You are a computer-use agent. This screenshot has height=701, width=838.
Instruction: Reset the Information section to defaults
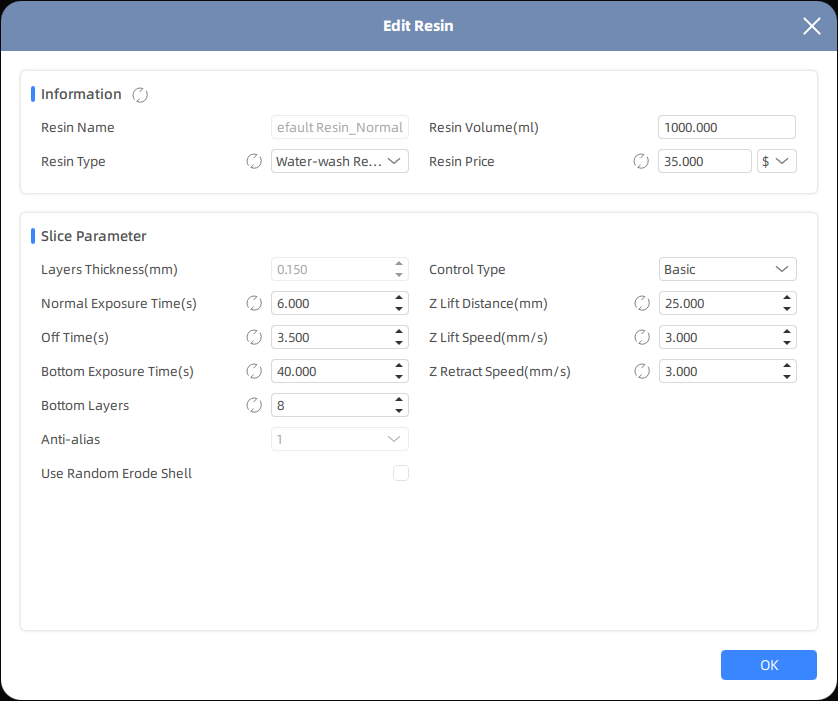(x=140, y=95)
